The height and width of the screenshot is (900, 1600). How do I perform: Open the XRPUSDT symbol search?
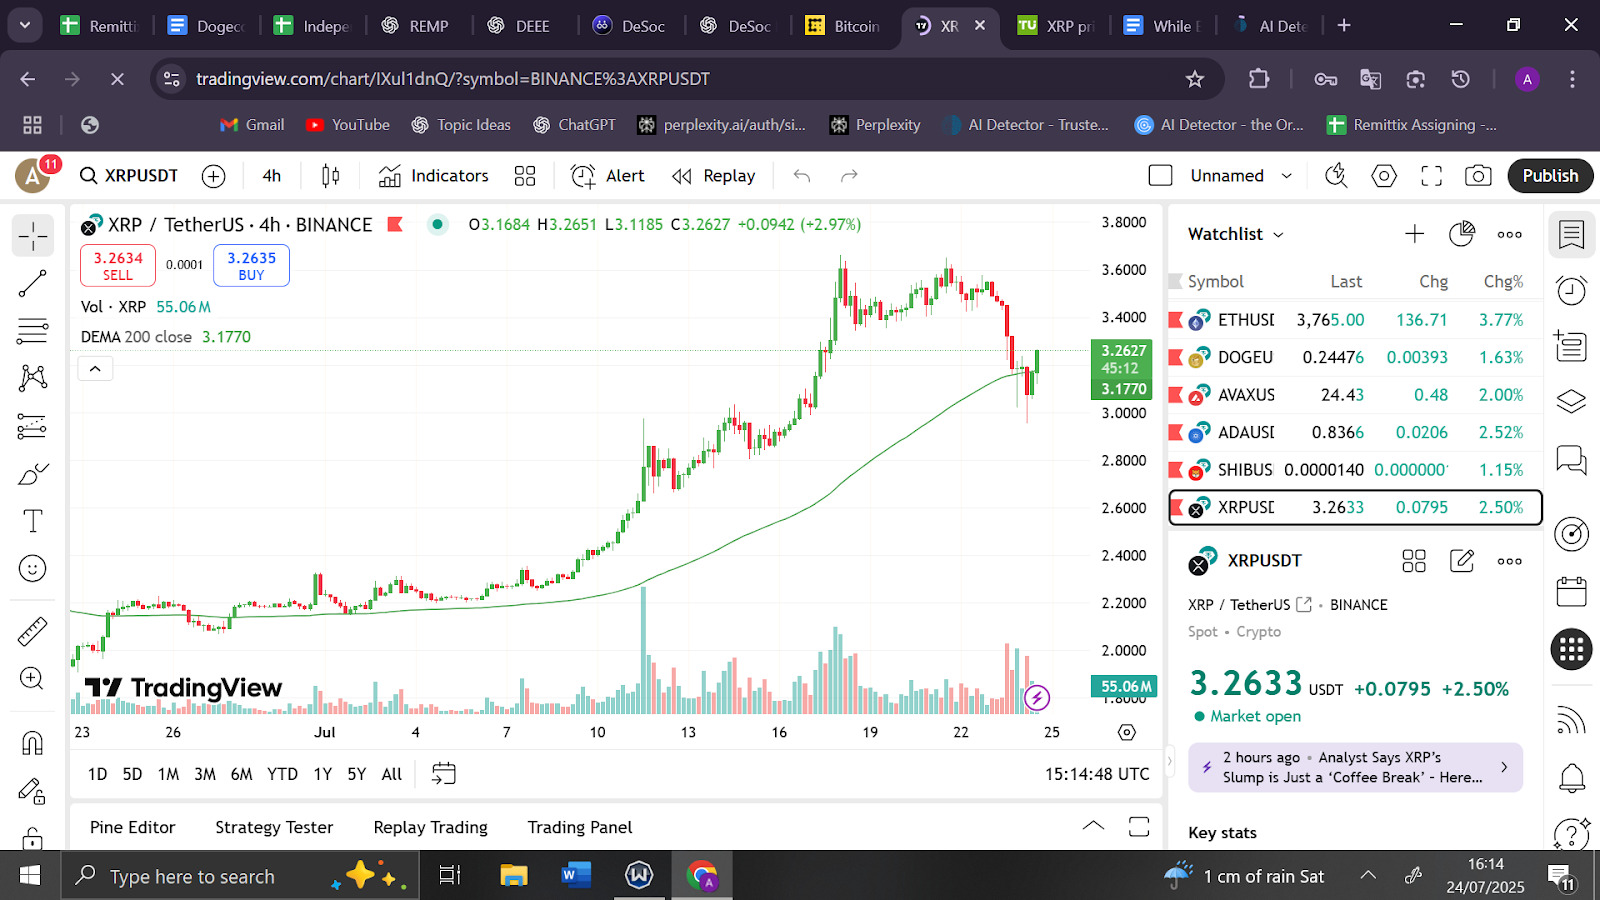tap(129, 176)
